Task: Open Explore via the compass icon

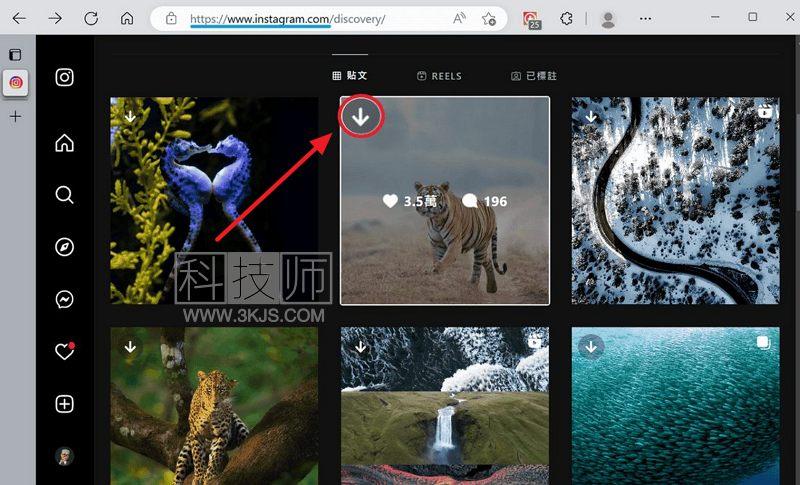Action: point(64,247)
